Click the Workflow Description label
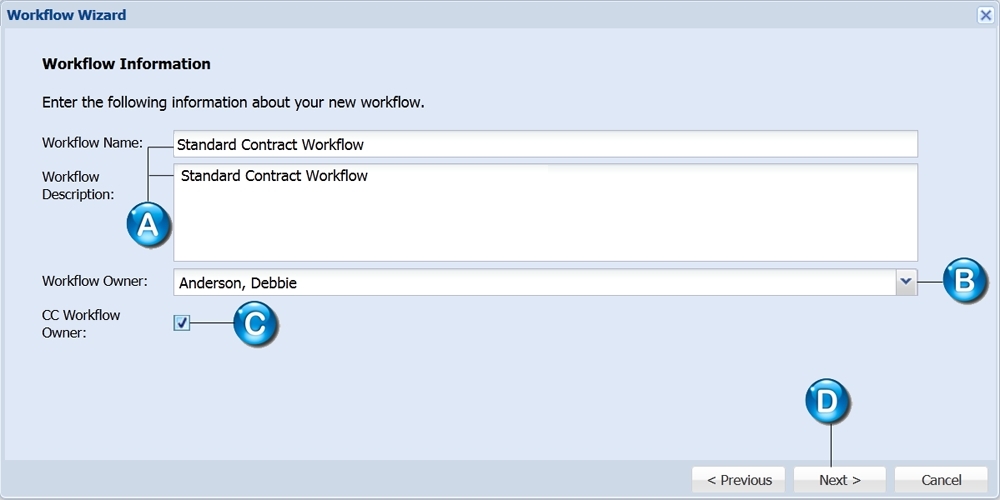 [78, 186]
